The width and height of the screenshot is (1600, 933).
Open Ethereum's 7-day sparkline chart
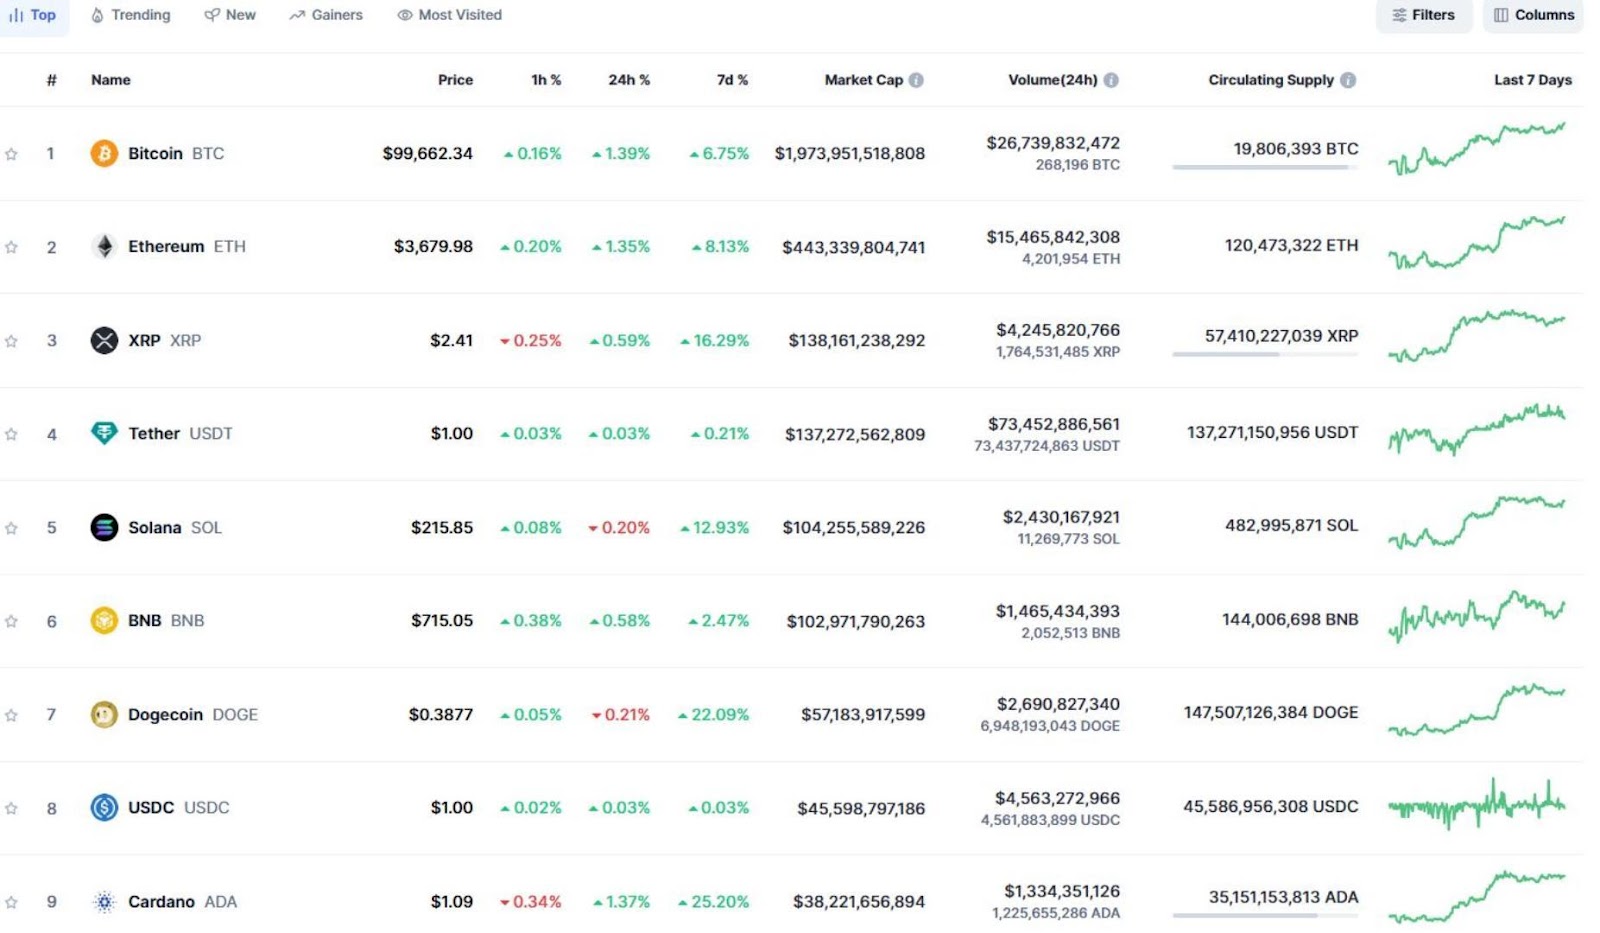coord(1477,242)
